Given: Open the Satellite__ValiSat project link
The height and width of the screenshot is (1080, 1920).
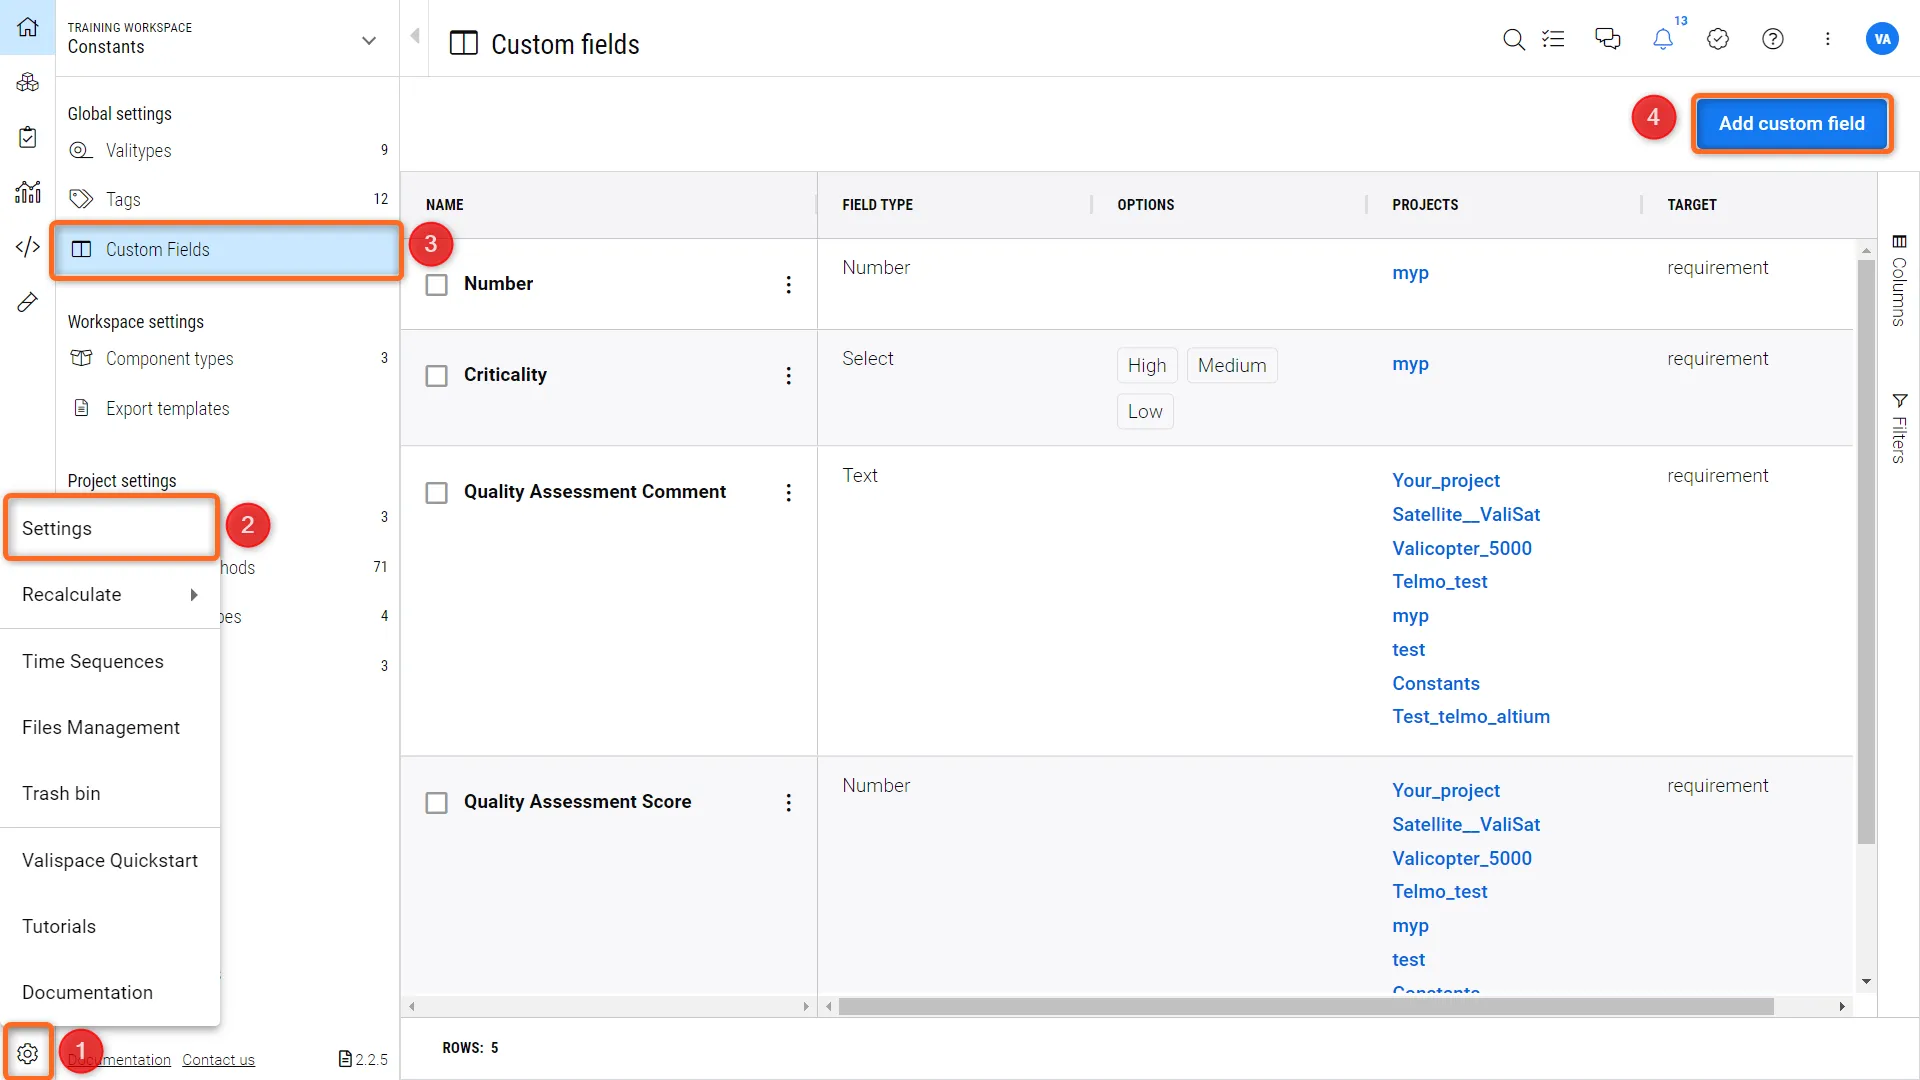Looking at the screenshot, I should pyautogui.click(x=1466, y=514).
